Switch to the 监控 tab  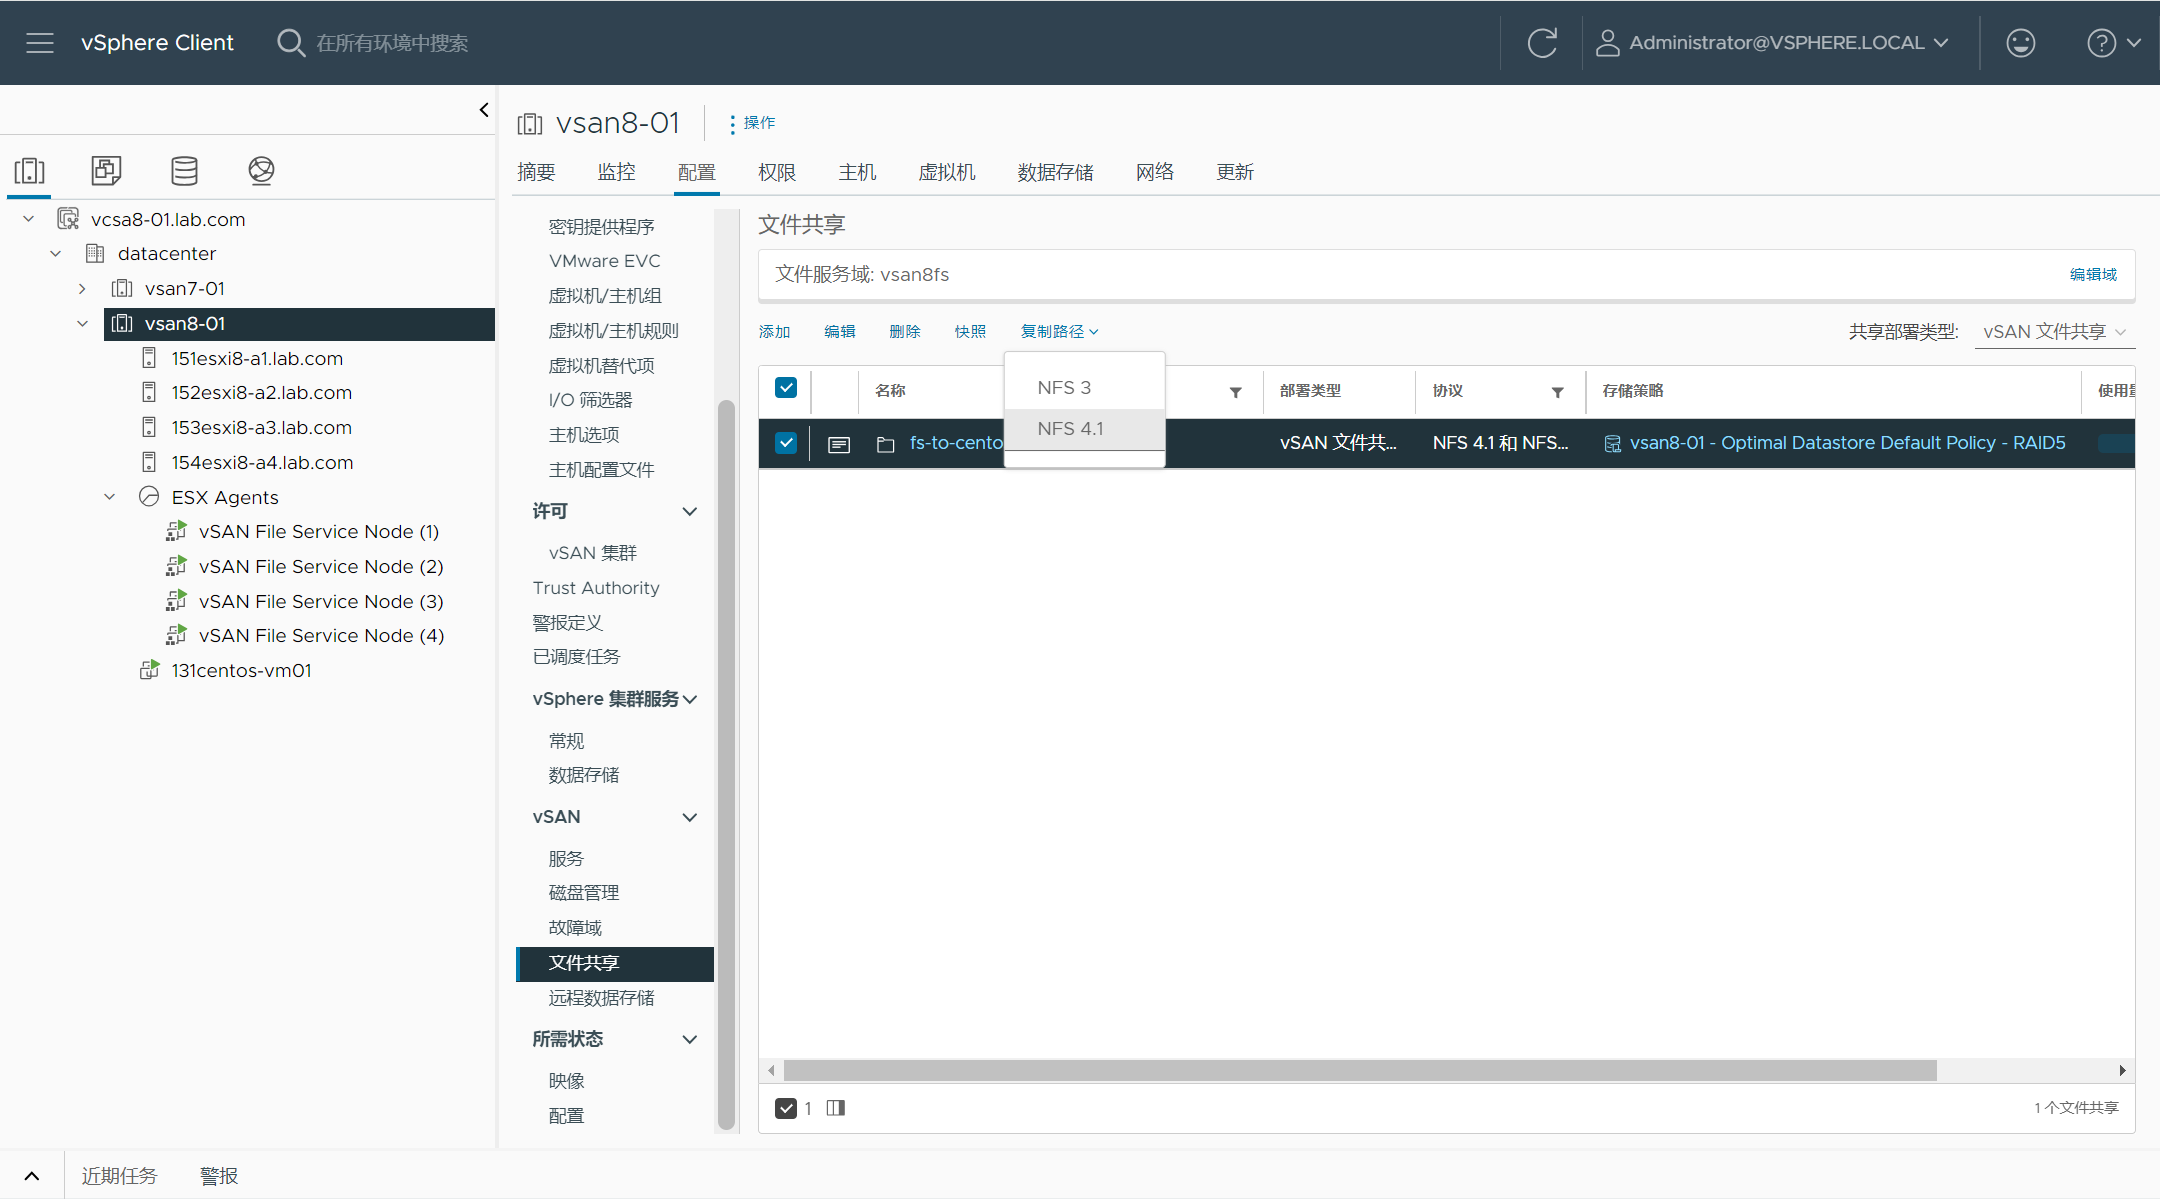point(617,173)
